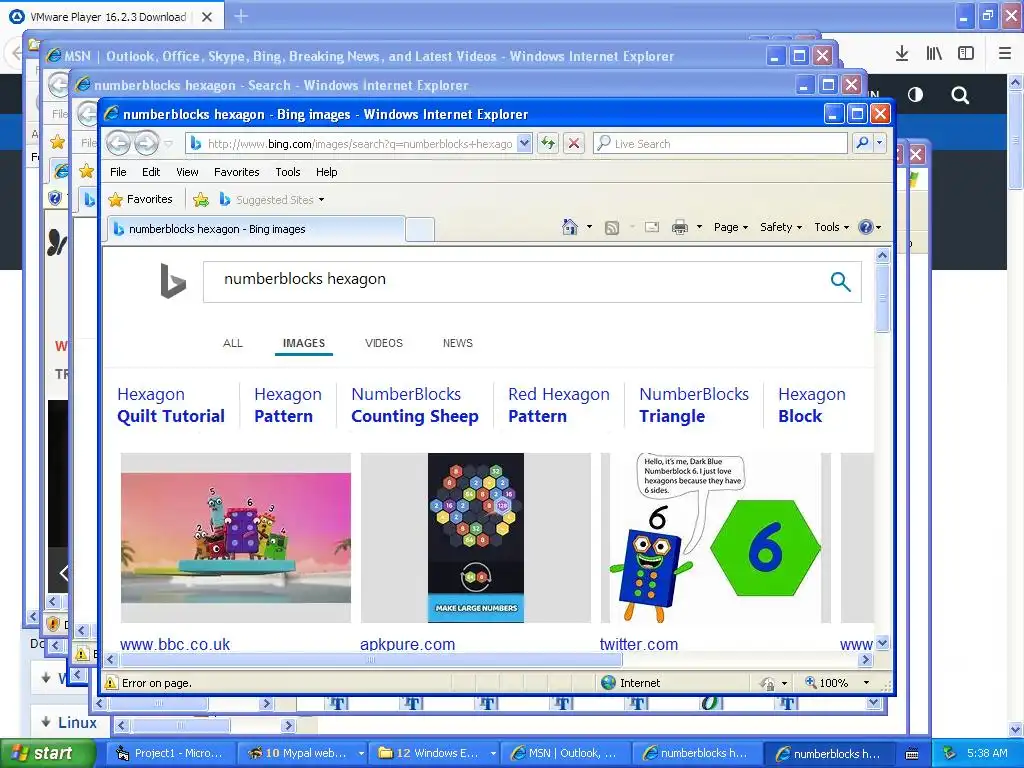
Task: Toggle the Firefox sidebar icon
Action: tap(966, 54)
